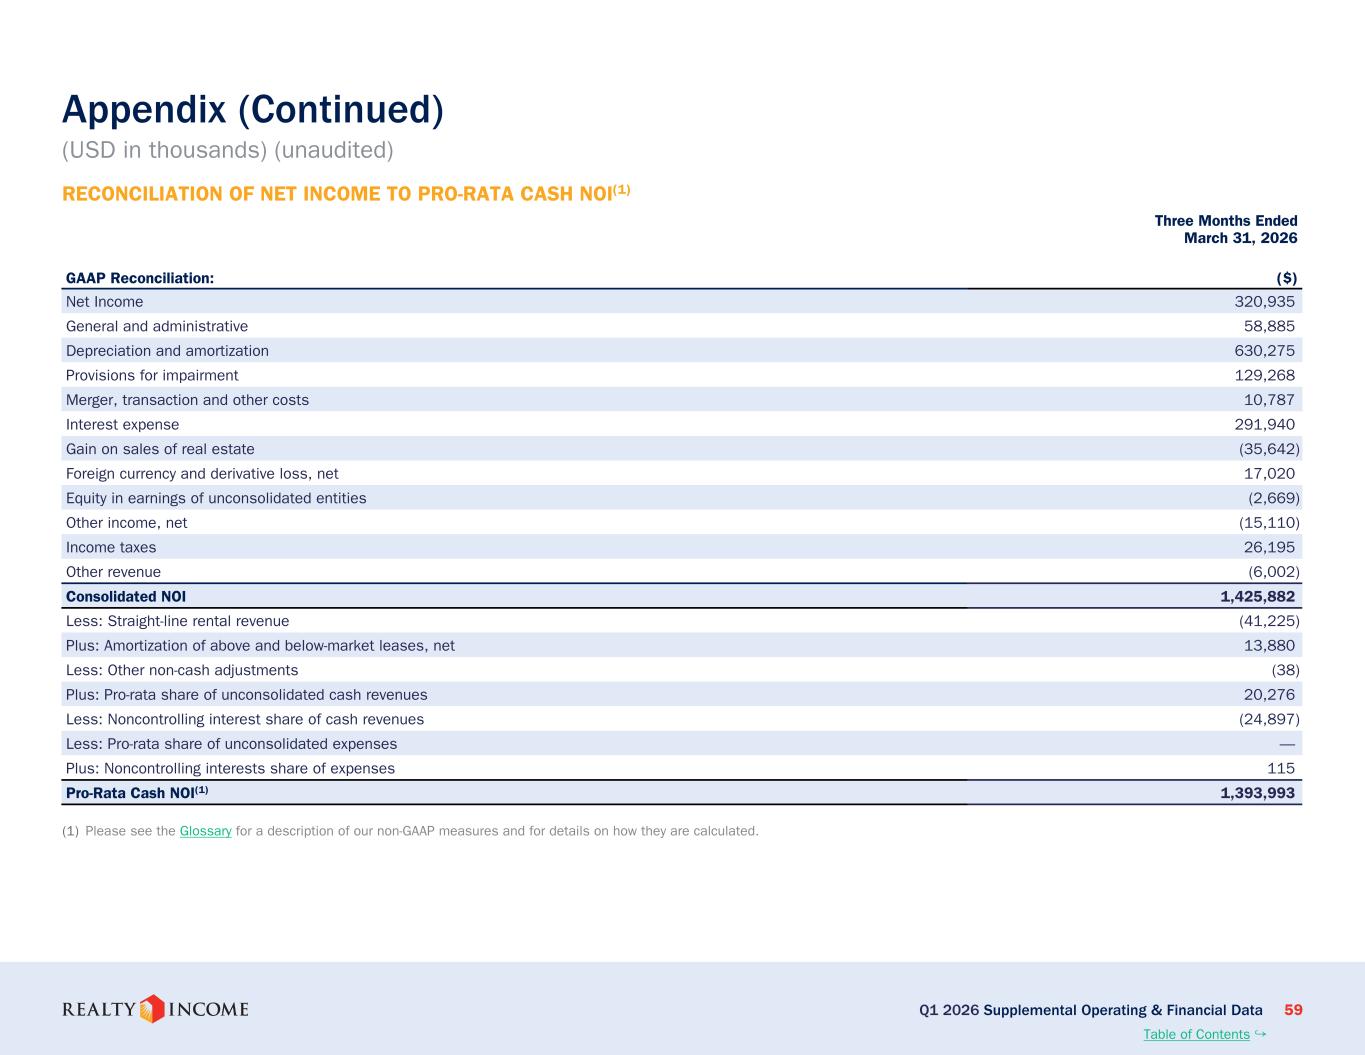The height and width of the screenshot is (1055, 1365).
Task: Select the Net Income value 320,935
Action: (1264, 301)
